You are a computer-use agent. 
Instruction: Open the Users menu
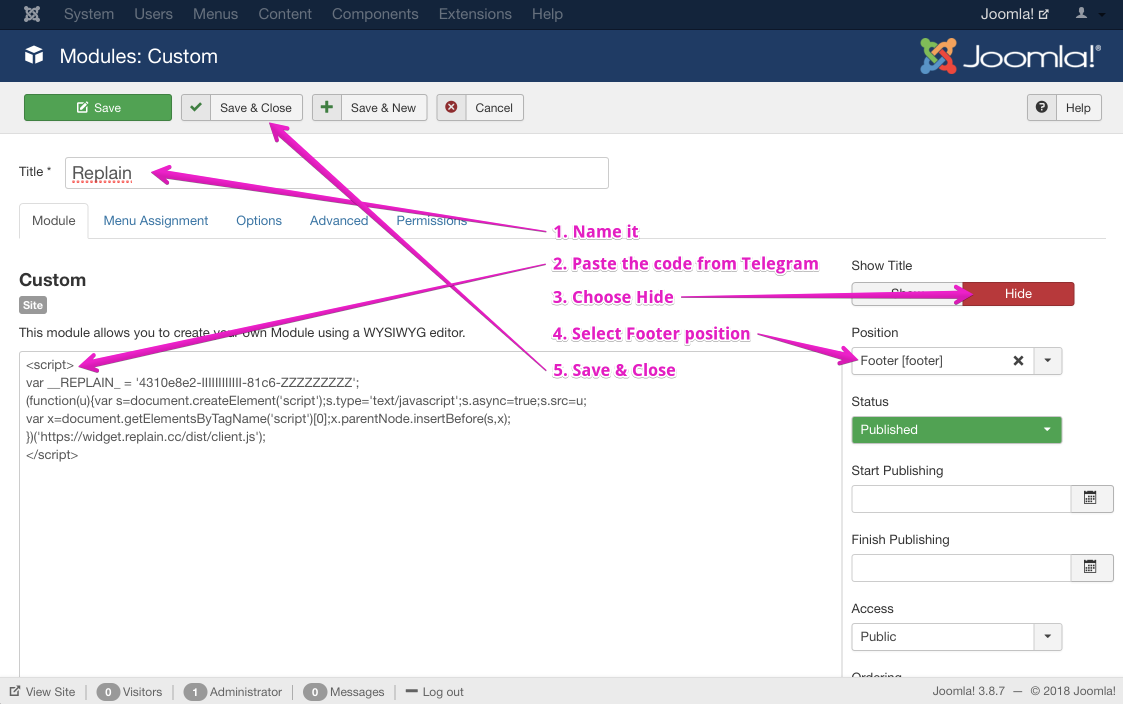[x=153, y=14]
